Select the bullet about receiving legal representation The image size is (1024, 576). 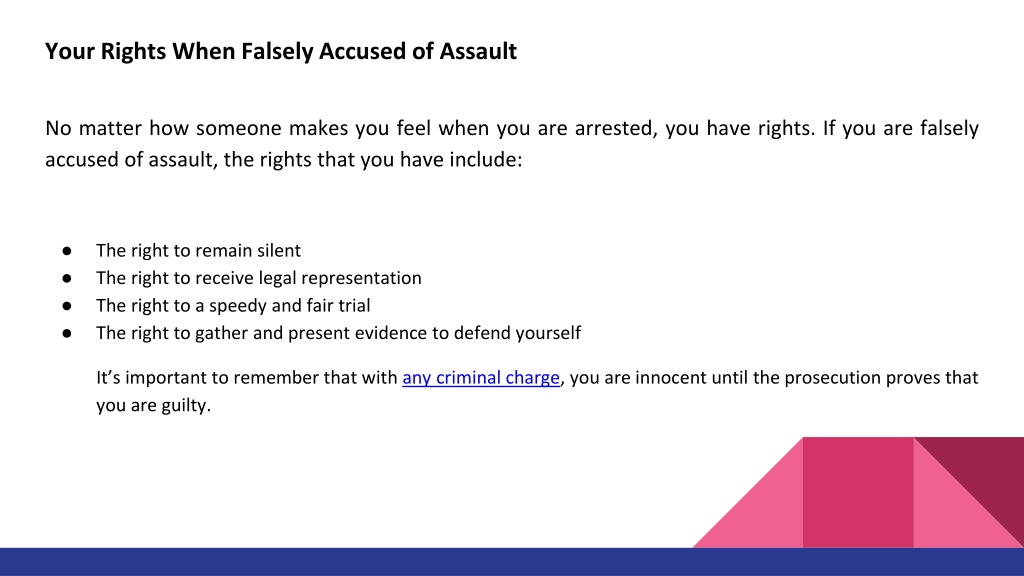point(259,278)
